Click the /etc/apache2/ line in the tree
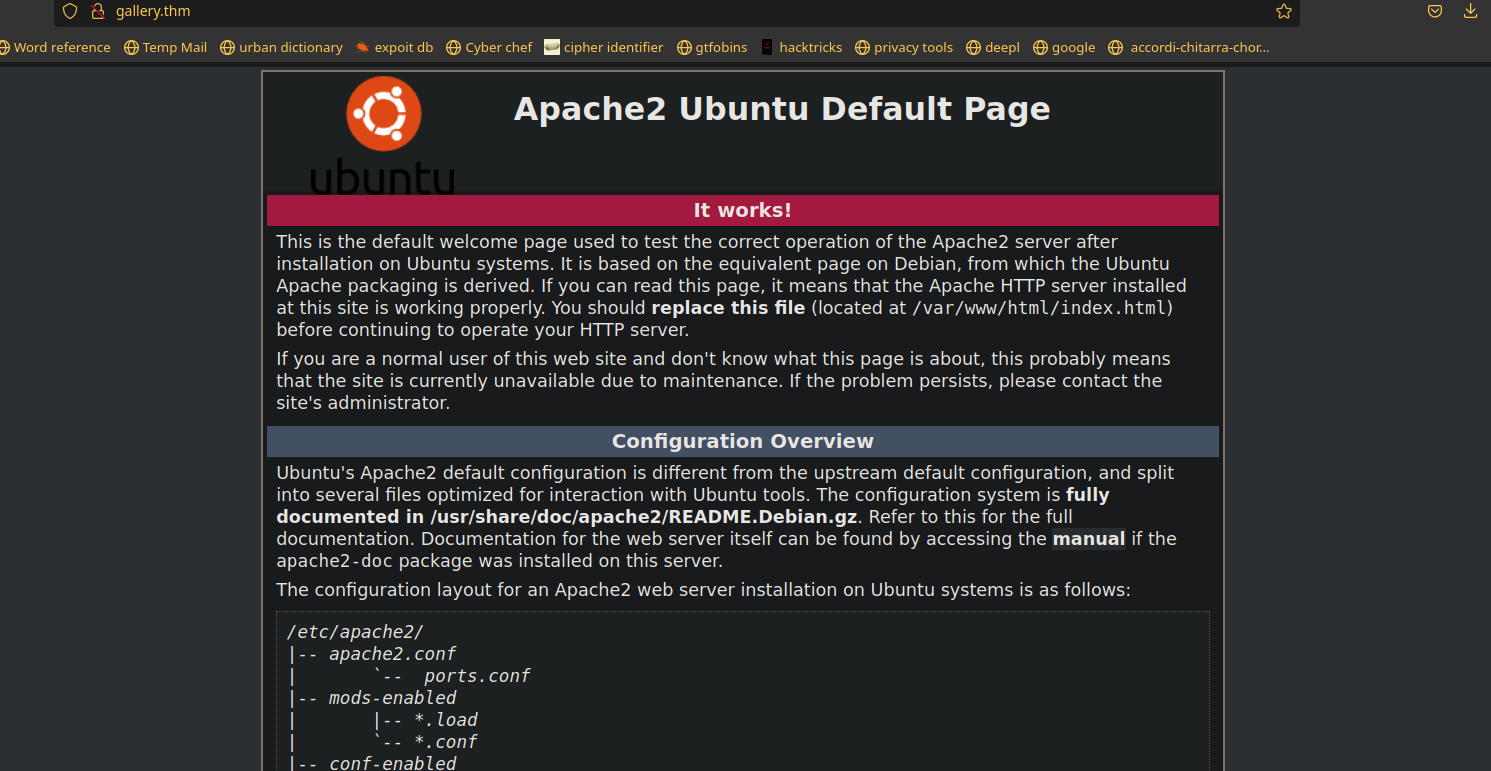The width and height of the screenshot is (1491, 771). [x=356, y=632]
